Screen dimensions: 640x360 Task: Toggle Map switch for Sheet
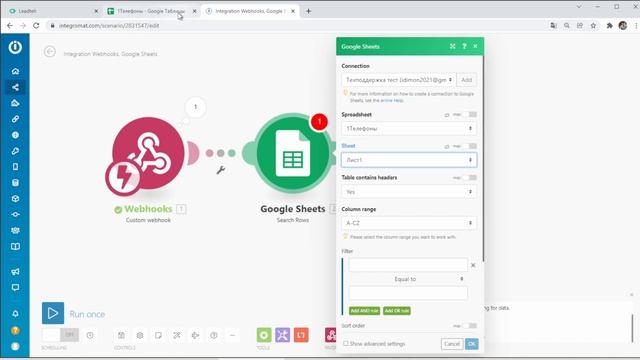[x=470, y=146]
